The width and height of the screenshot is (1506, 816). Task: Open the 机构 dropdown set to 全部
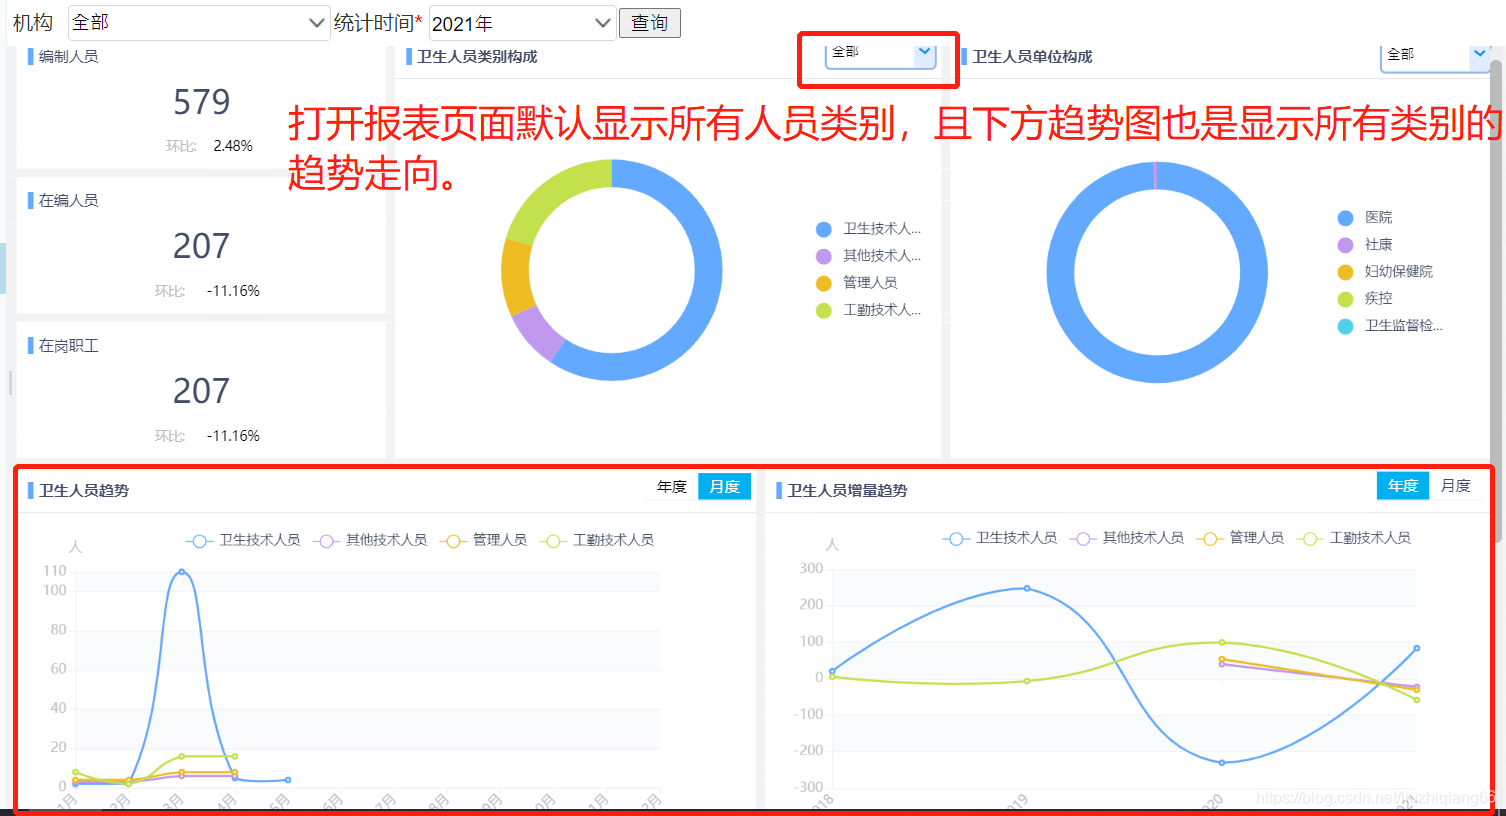[198, 22]
